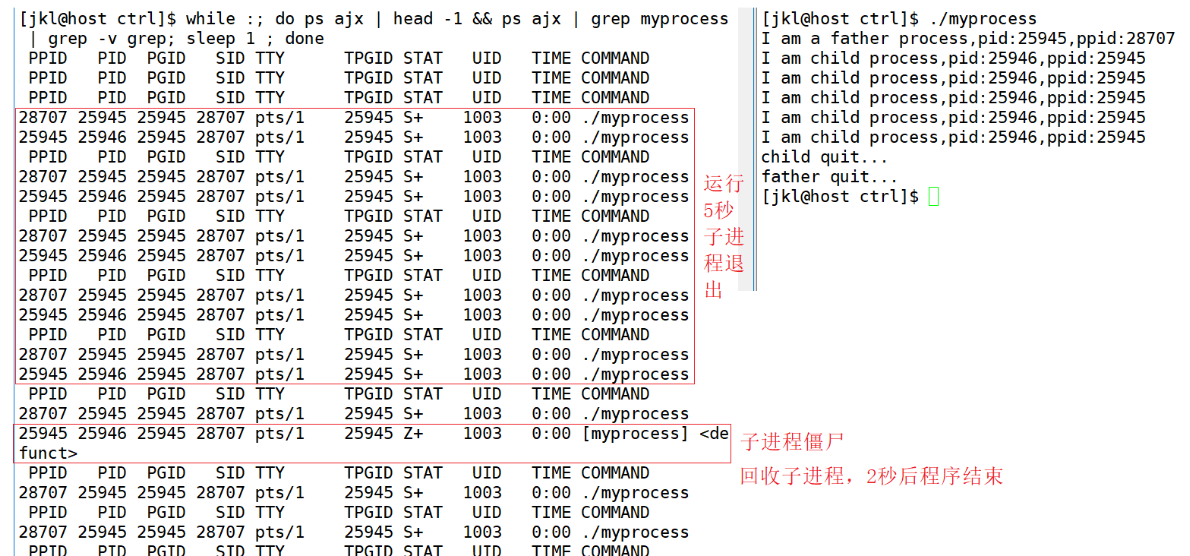Select "./myprocess" command in the right terminal prompt

981,18
